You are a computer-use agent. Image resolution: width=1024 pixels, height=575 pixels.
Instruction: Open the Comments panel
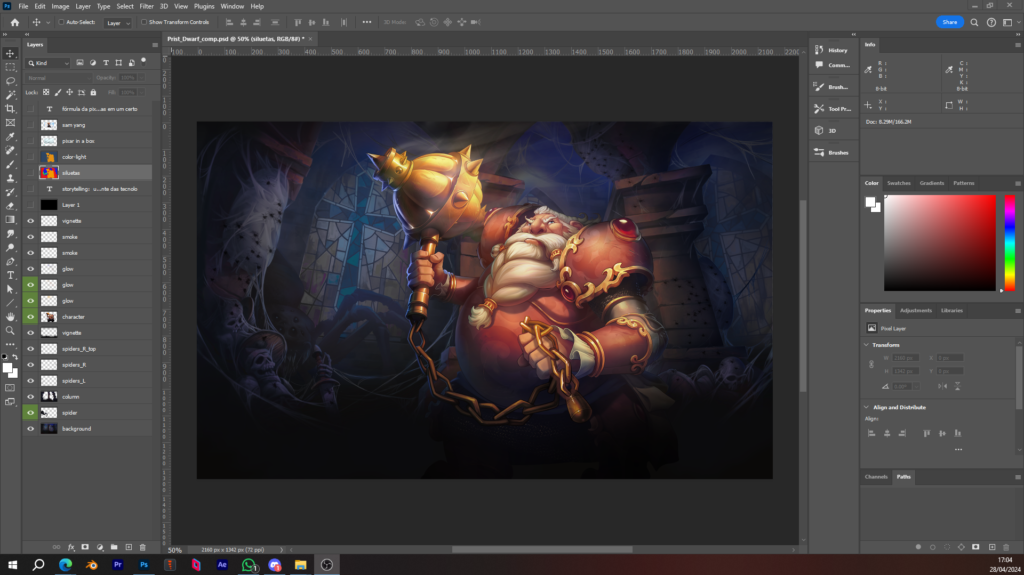point(832,65)
